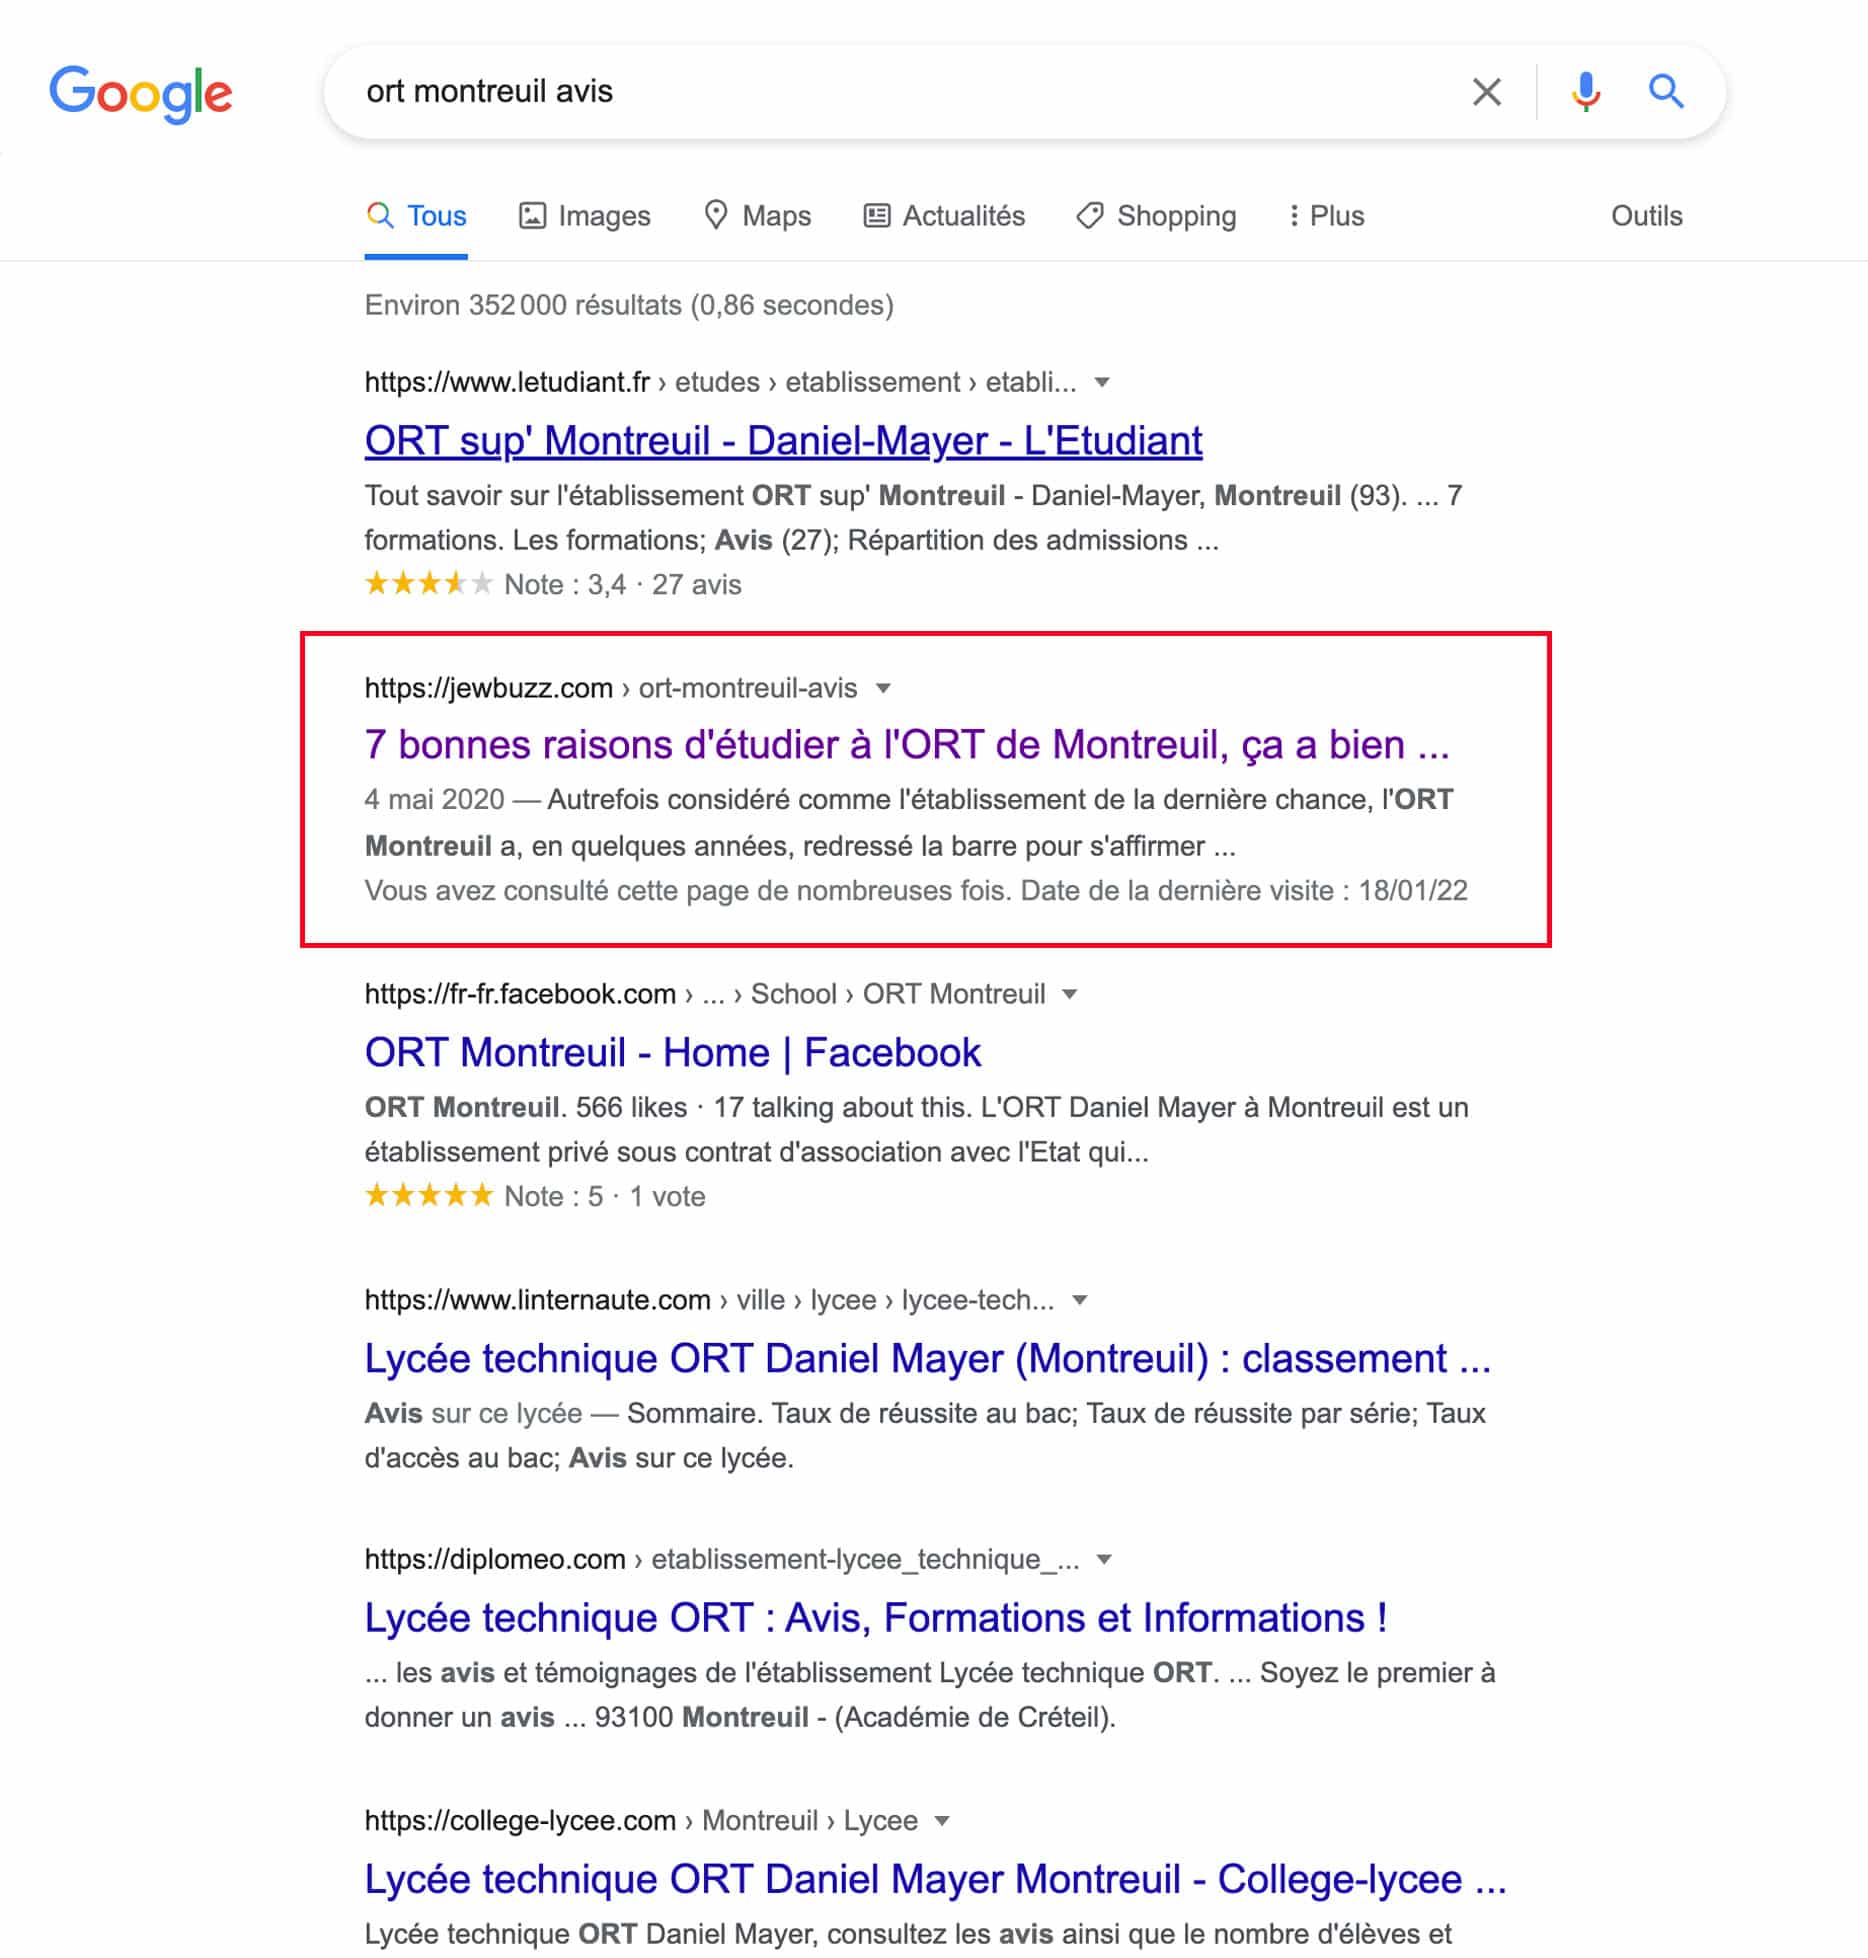
Task: Go to the Google logo homepage
Action: 141,94
